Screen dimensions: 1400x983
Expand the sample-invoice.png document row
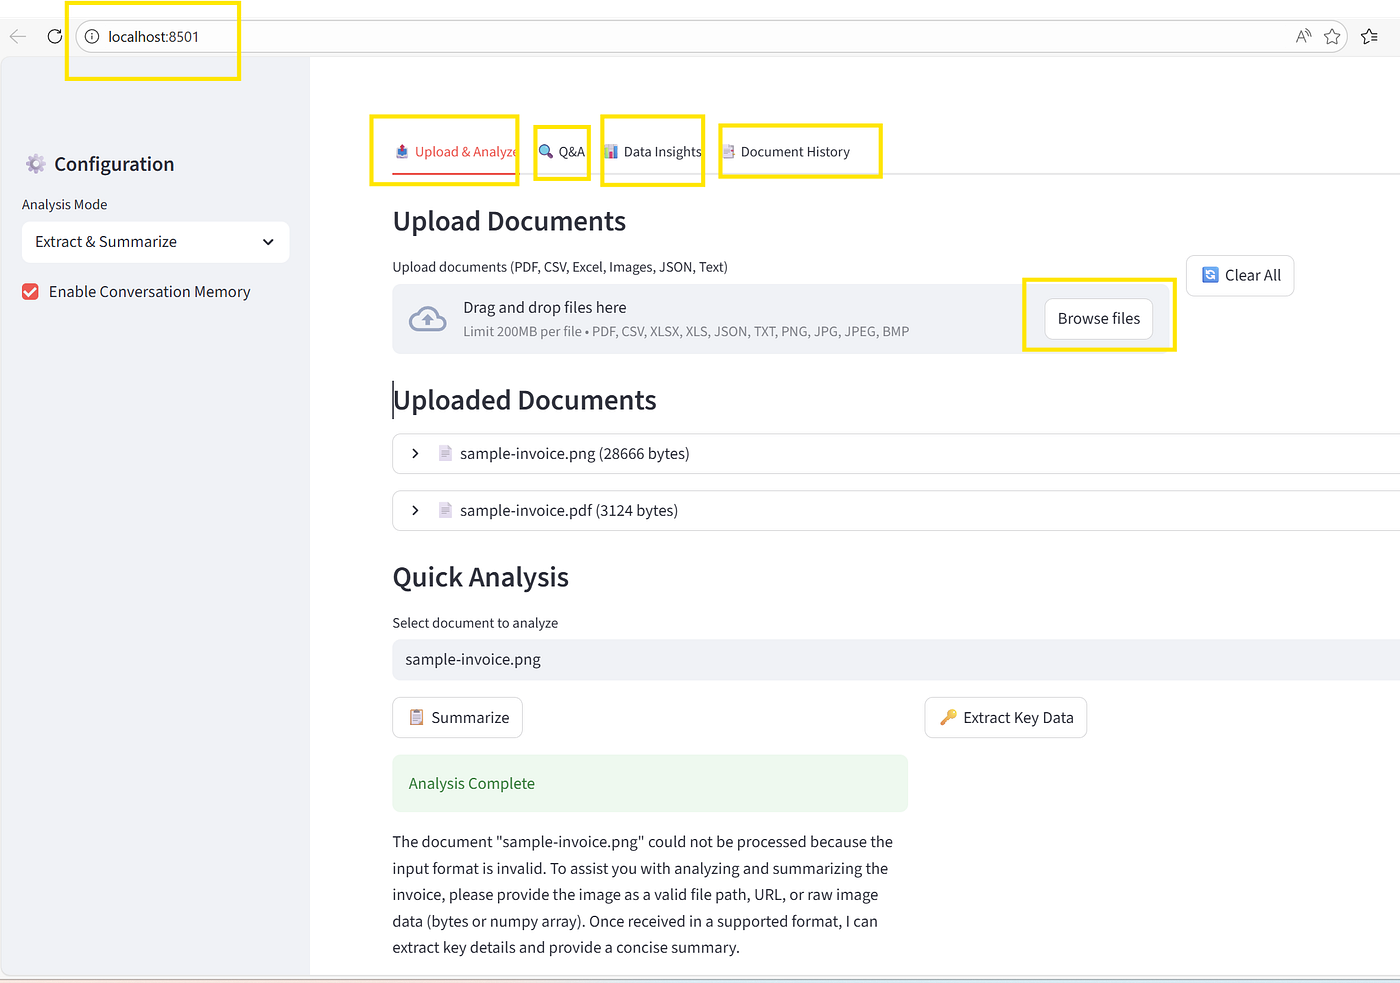point(896,454)
